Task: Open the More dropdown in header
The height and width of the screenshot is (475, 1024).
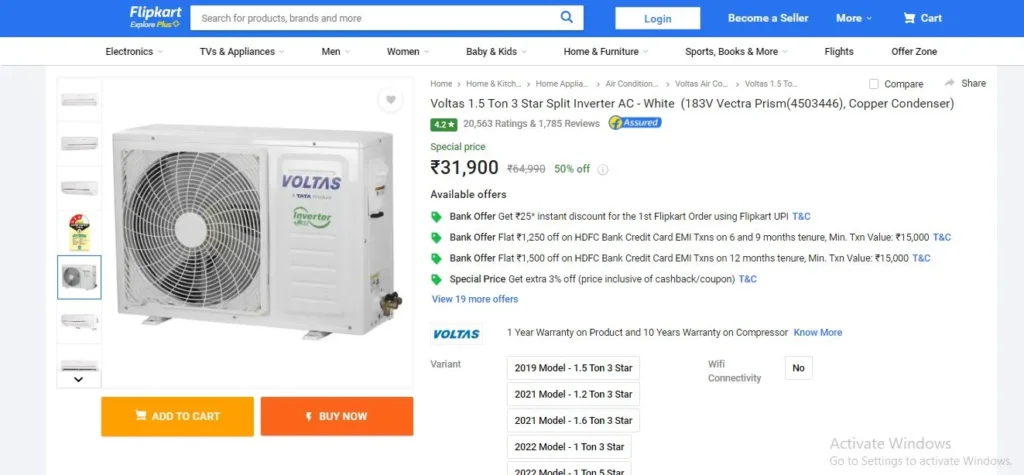Action: (854, 18)
